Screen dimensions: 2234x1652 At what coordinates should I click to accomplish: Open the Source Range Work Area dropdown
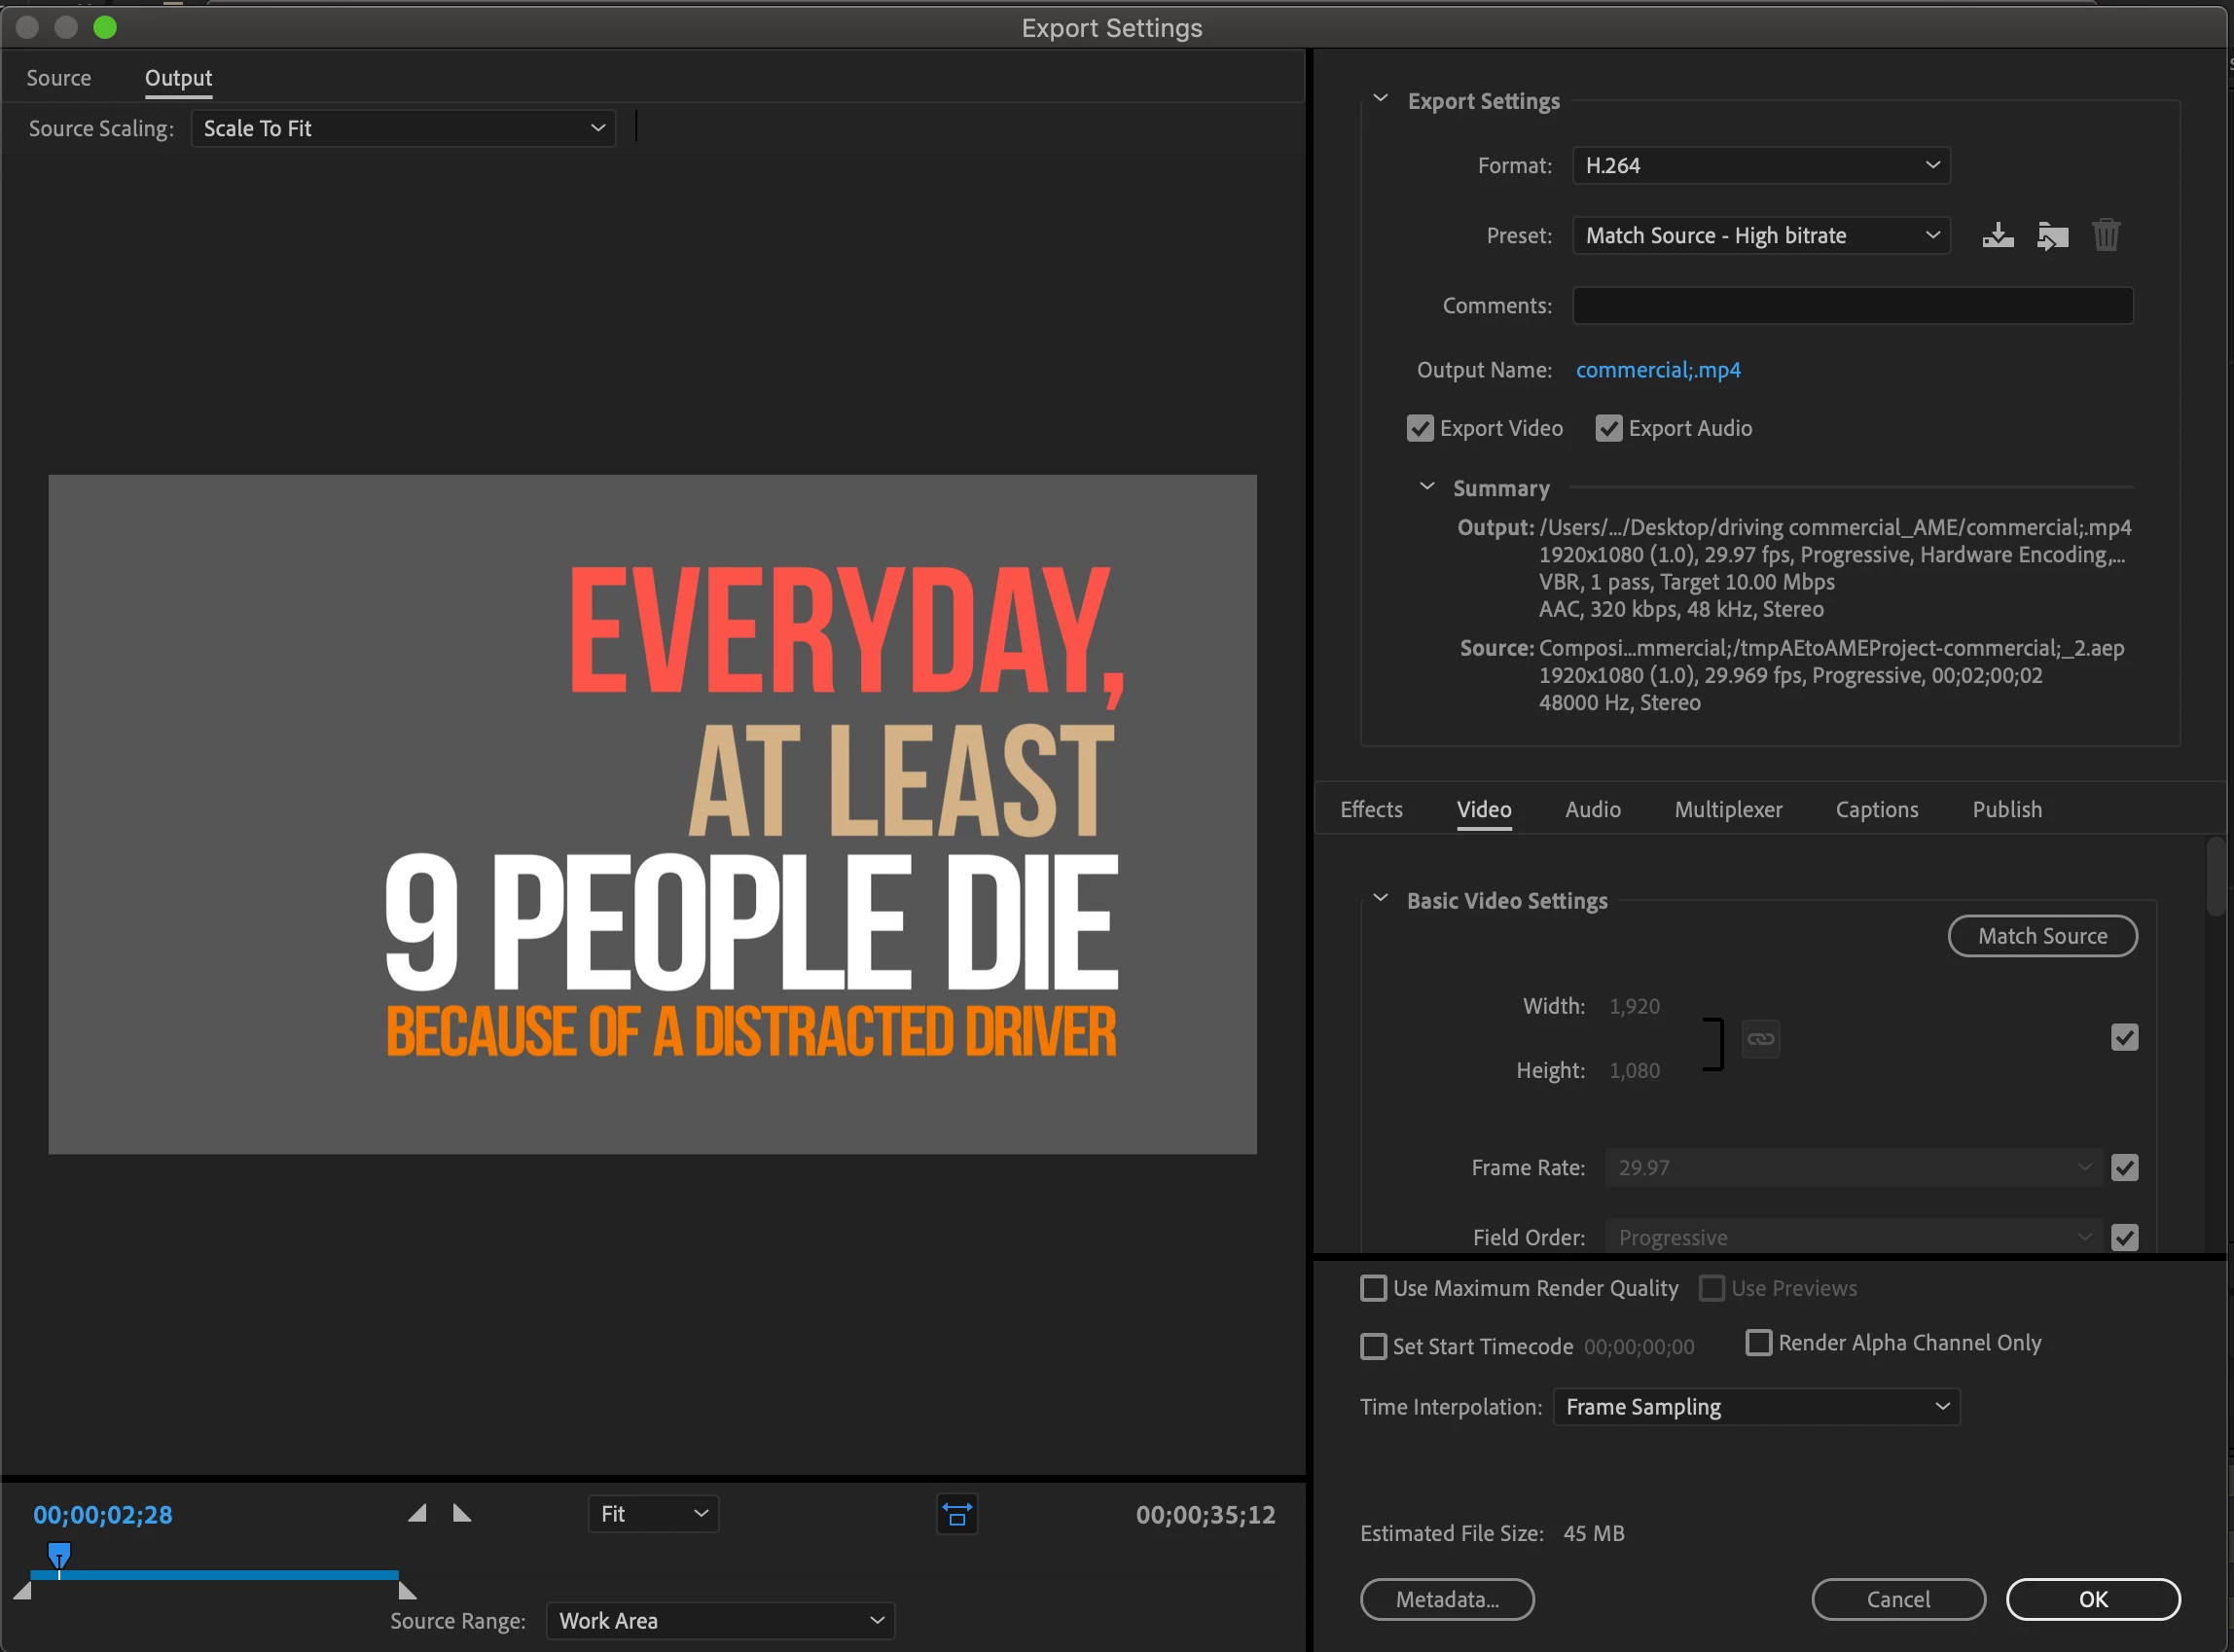pos(720,1621)
